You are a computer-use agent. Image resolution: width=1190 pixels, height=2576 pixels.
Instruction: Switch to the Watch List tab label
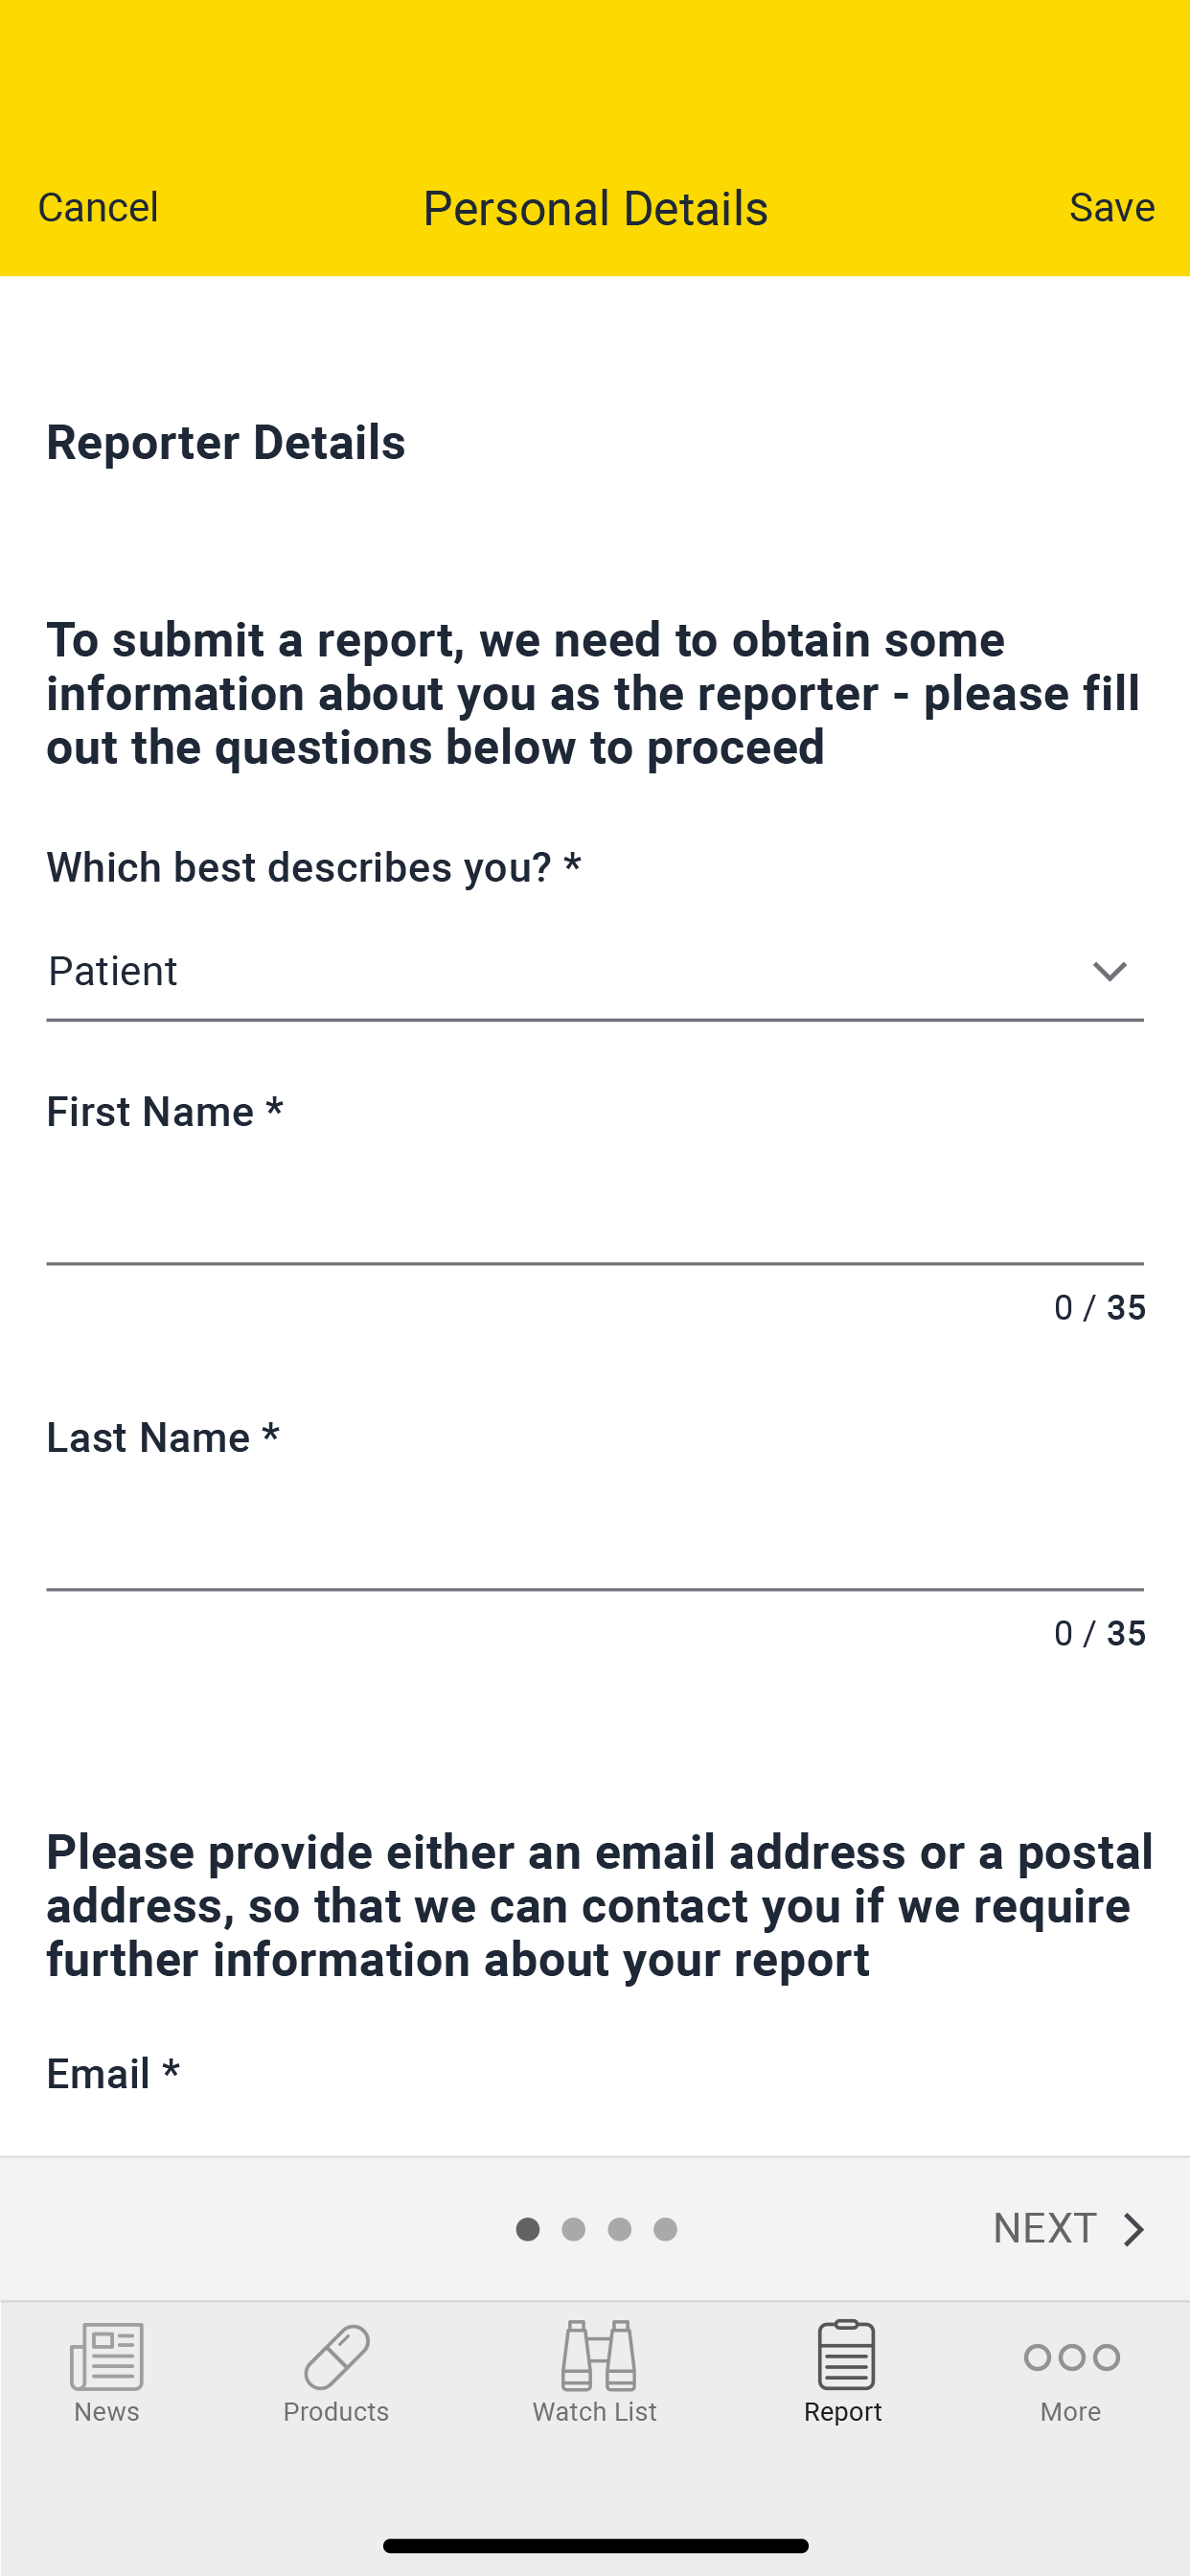coord(594,2412)
